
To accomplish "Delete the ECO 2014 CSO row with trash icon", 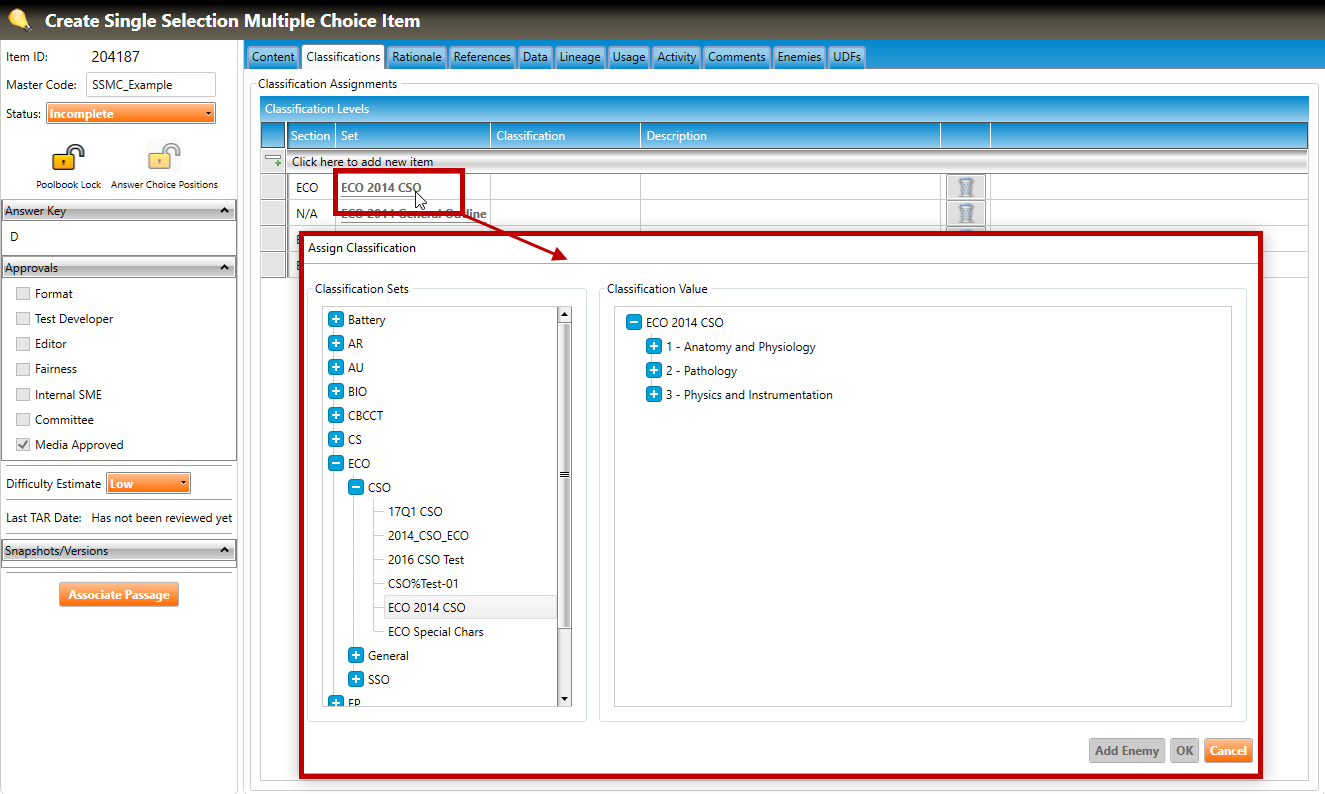I will pos(965,187).
